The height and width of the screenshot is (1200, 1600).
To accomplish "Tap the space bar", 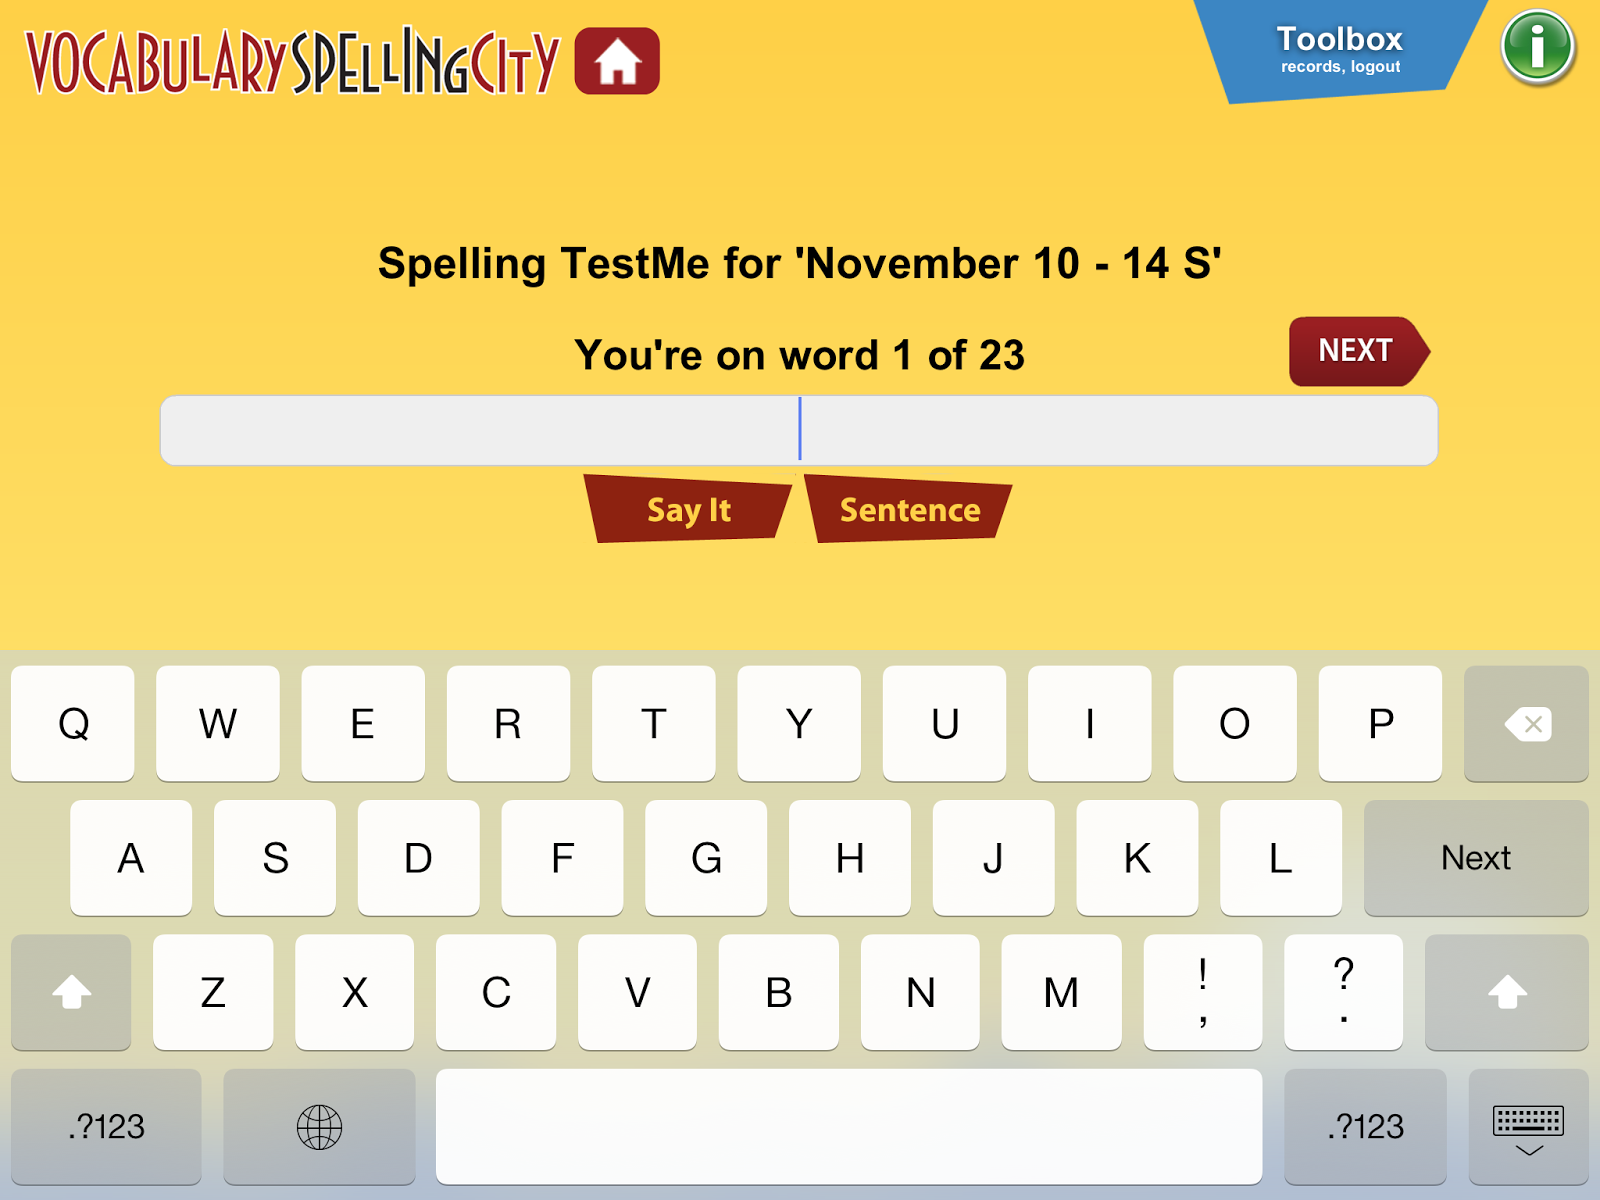I will coord(848,1127).
